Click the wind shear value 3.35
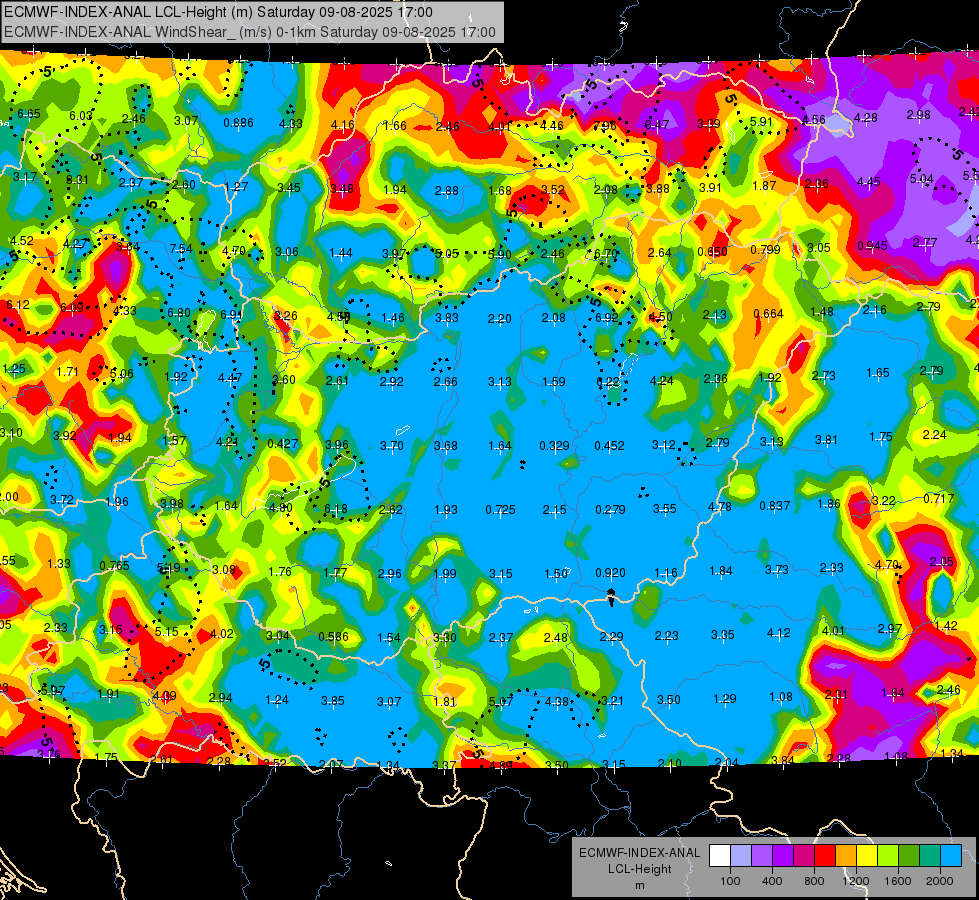The width and height of the screenshot is (979, 900). [x=722, y=635]
